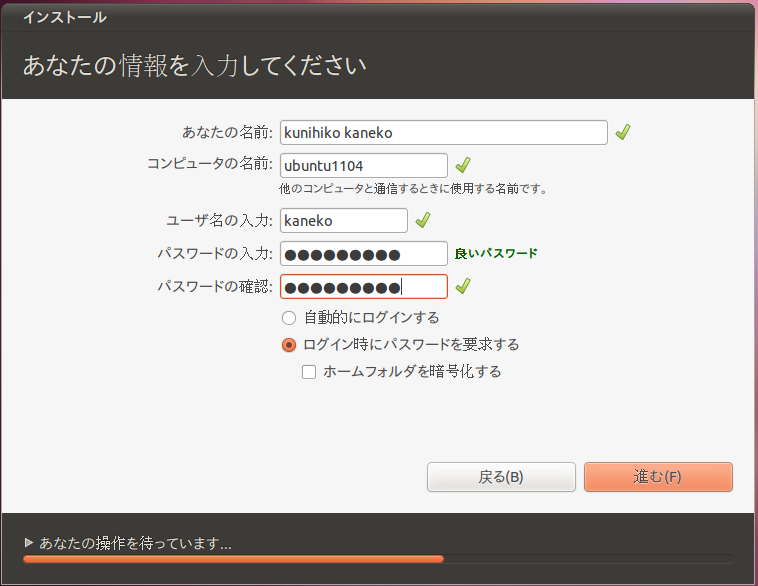758x586 pixels.
Task: Click the 'あなたの操作を待っています...' status text
Action: point(135,543)
